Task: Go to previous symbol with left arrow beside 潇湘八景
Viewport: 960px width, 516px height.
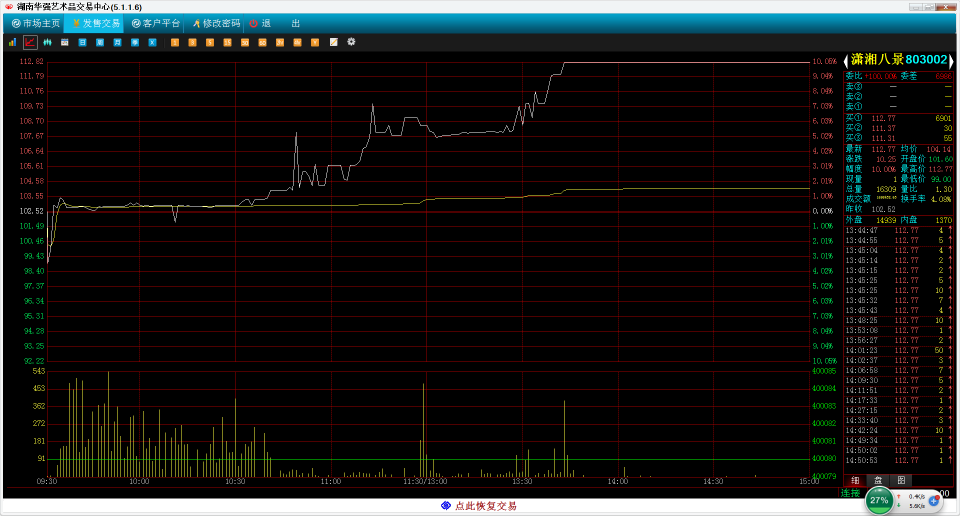Action: coord(846,60)
